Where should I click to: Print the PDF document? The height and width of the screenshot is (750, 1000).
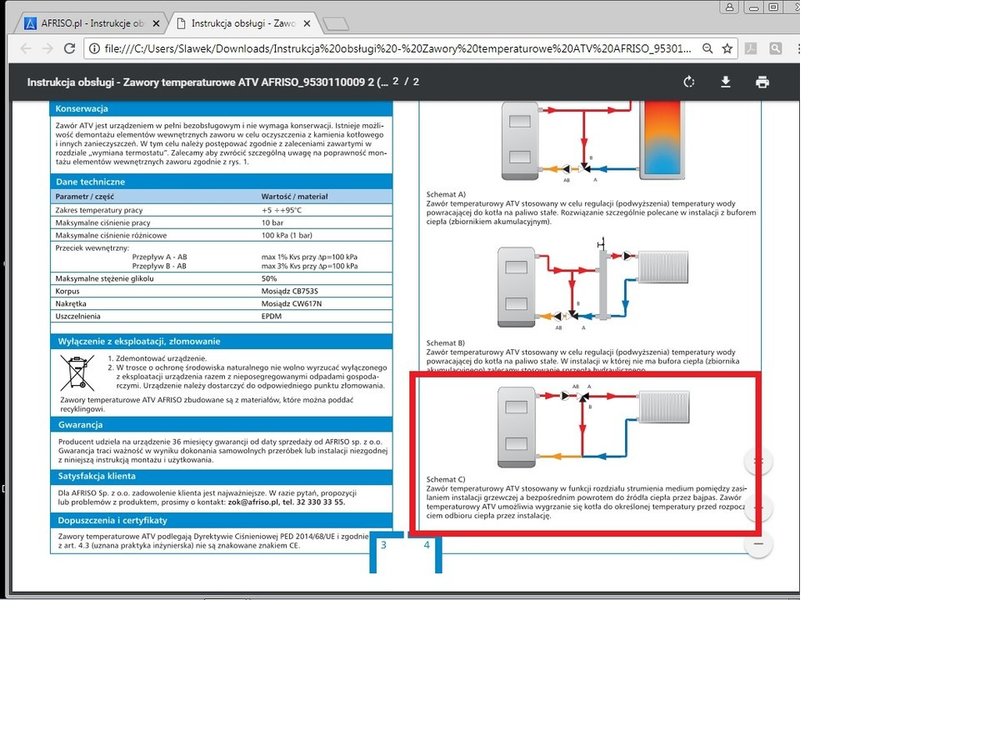click(x=762, y=82)
